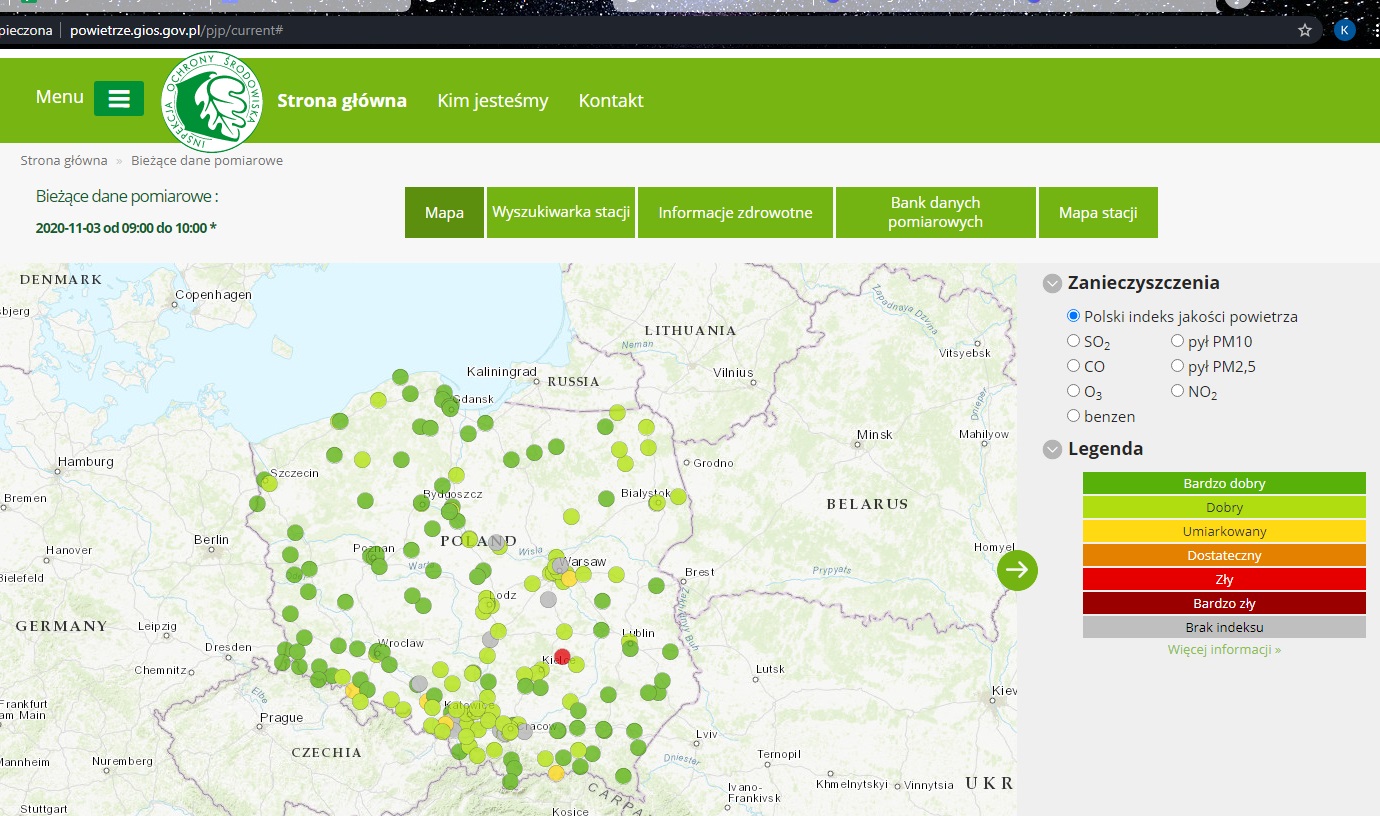Click the green arrow to expand the map
Screen dimensions: 1380x816
pyautogui.click(x=1017, y=570)
